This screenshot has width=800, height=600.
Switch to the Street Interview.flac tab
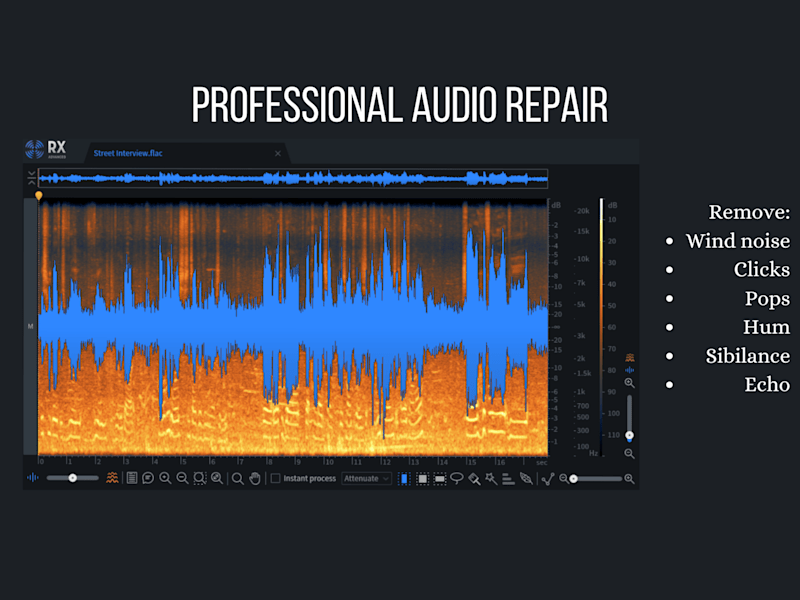point(128,153)
